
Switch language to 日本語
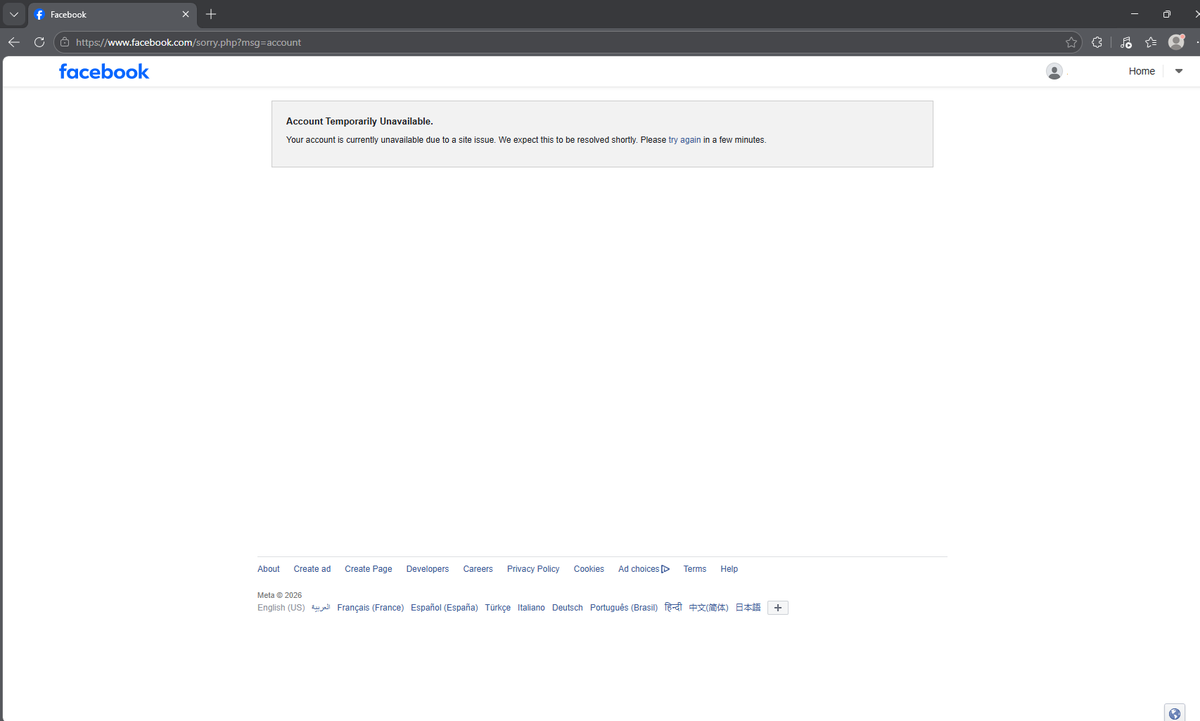(748, 608)
